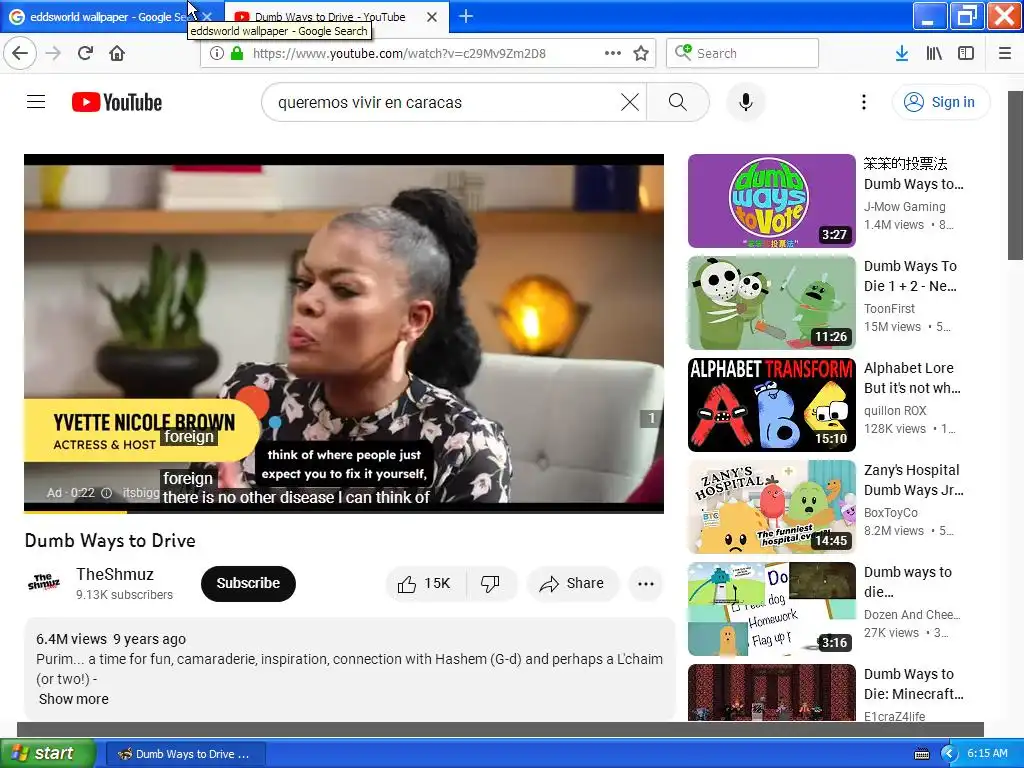The height and width of the screenshot is (768, 1024).
Task: Click the video ad progress bar
Action: (x=344, y=512)
